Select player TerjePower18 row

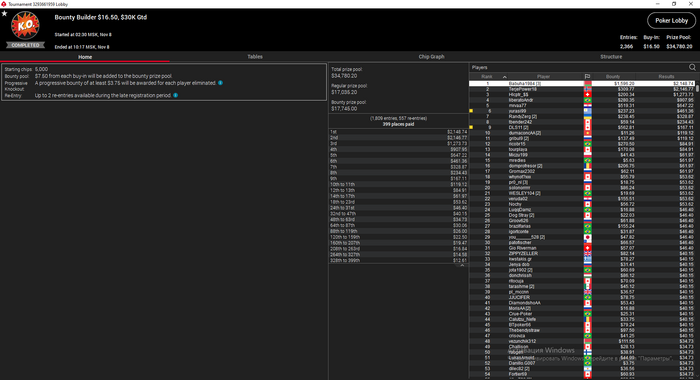pos(582,89)
